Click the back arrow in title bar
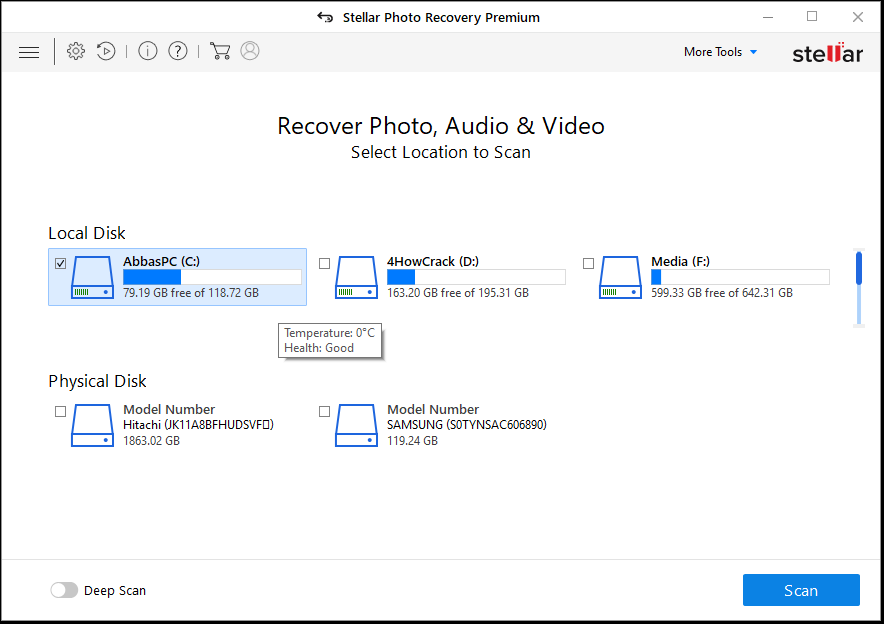This screenshot has height=624, width=884. pyautogui.click(x=325, y=17)
